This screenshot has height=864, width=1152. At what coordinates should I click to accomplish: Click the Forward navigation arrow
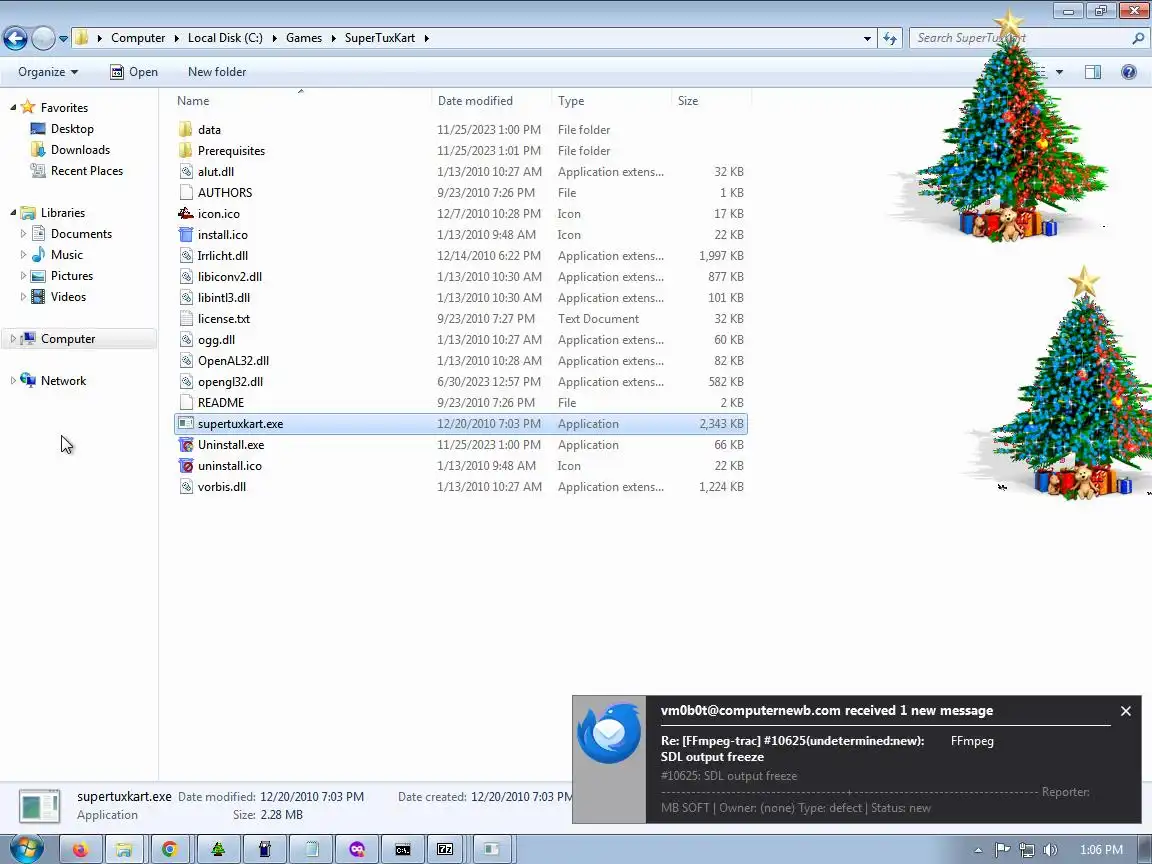(43, 38)
